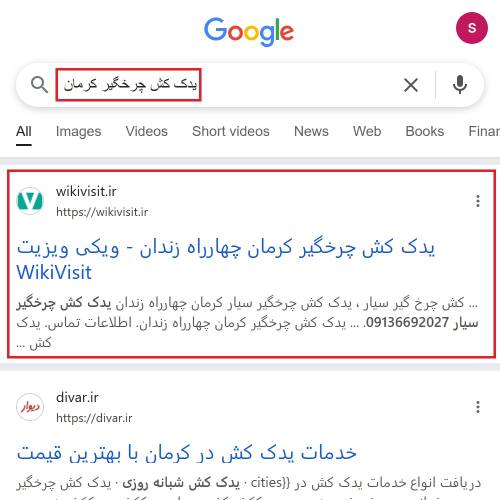500x500 pixels.
Task: Clear the search query with the X
Action: coord(411,85)
